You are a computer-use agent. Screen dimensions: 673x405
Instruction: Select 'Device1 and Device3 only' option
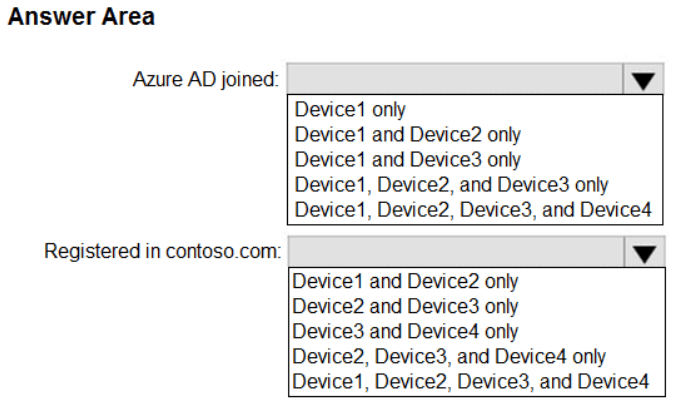click(x=408, y=159)
